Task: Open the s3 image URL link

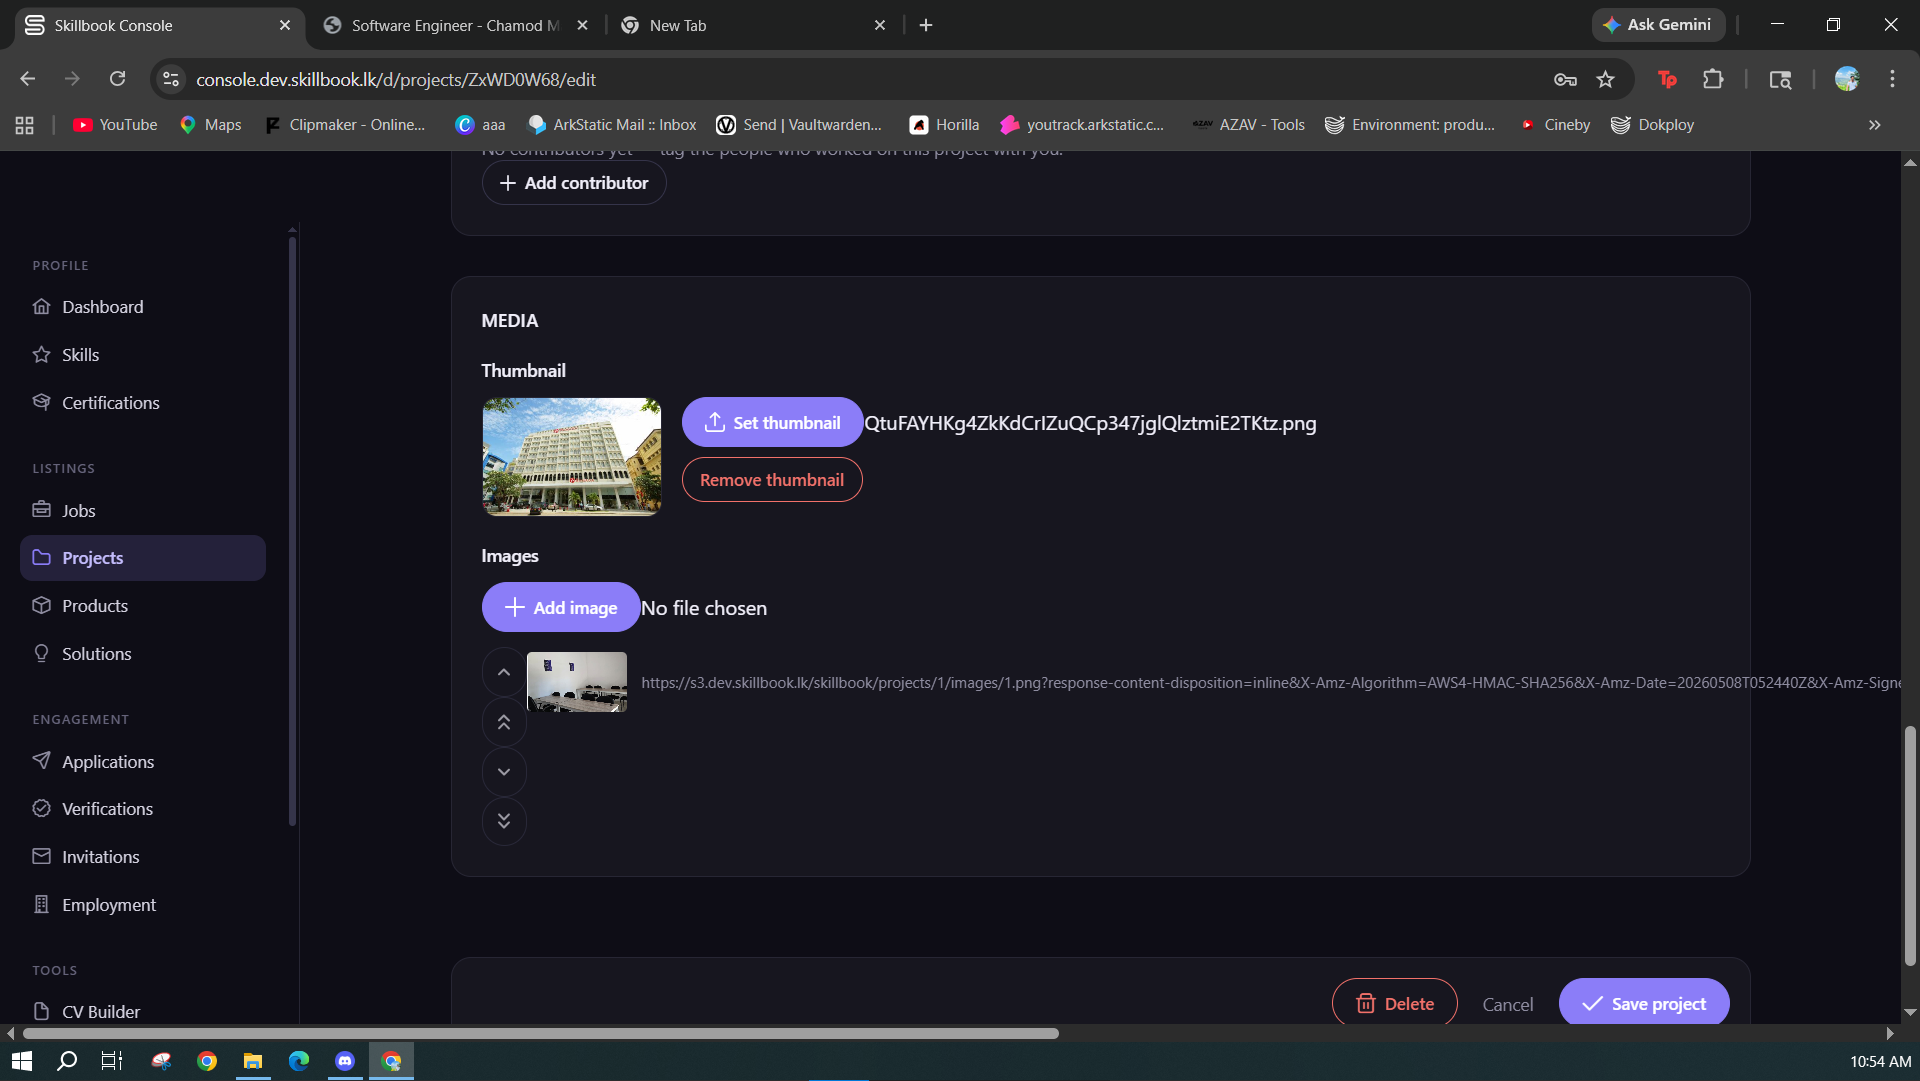Action: pyautogui.click(x=1270, y=683)
